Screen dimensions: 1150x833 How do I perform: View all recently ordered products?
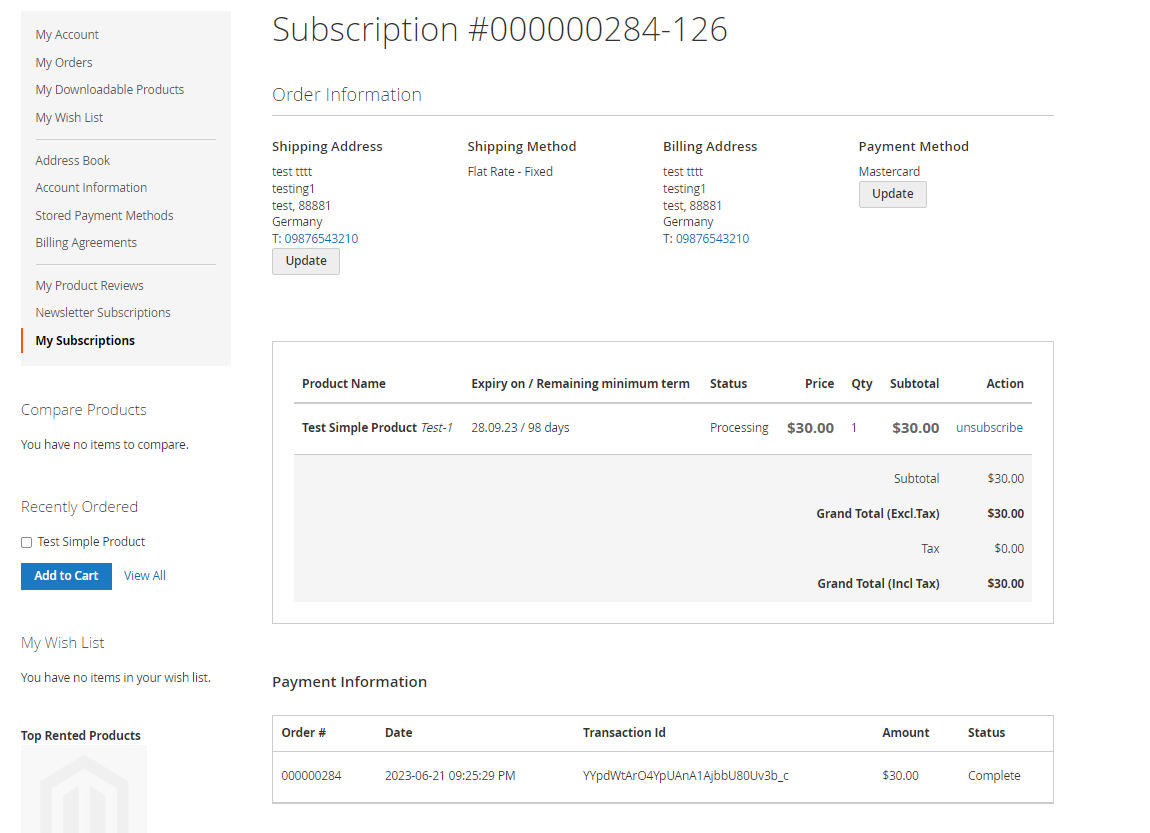click(x=144, y=575)
